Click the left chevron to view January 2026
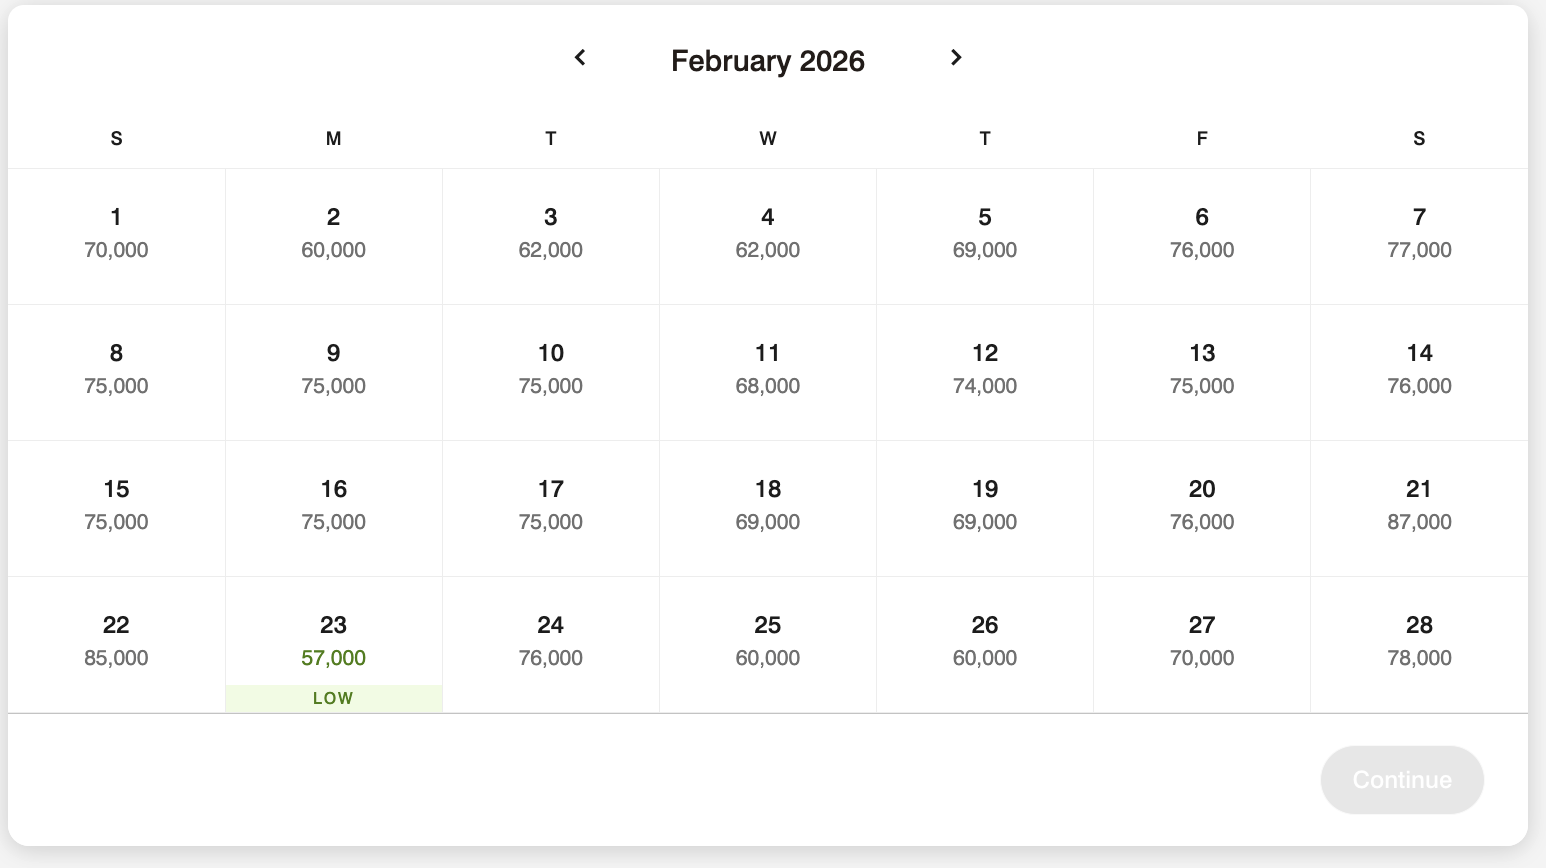This screenshot has height=868, width=1546. point(581,58)
